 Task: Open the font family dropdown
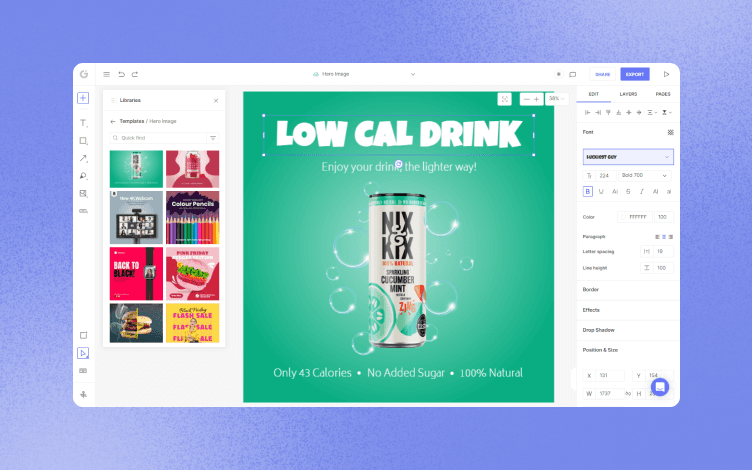pyautogui.click(x=628, y=157)
